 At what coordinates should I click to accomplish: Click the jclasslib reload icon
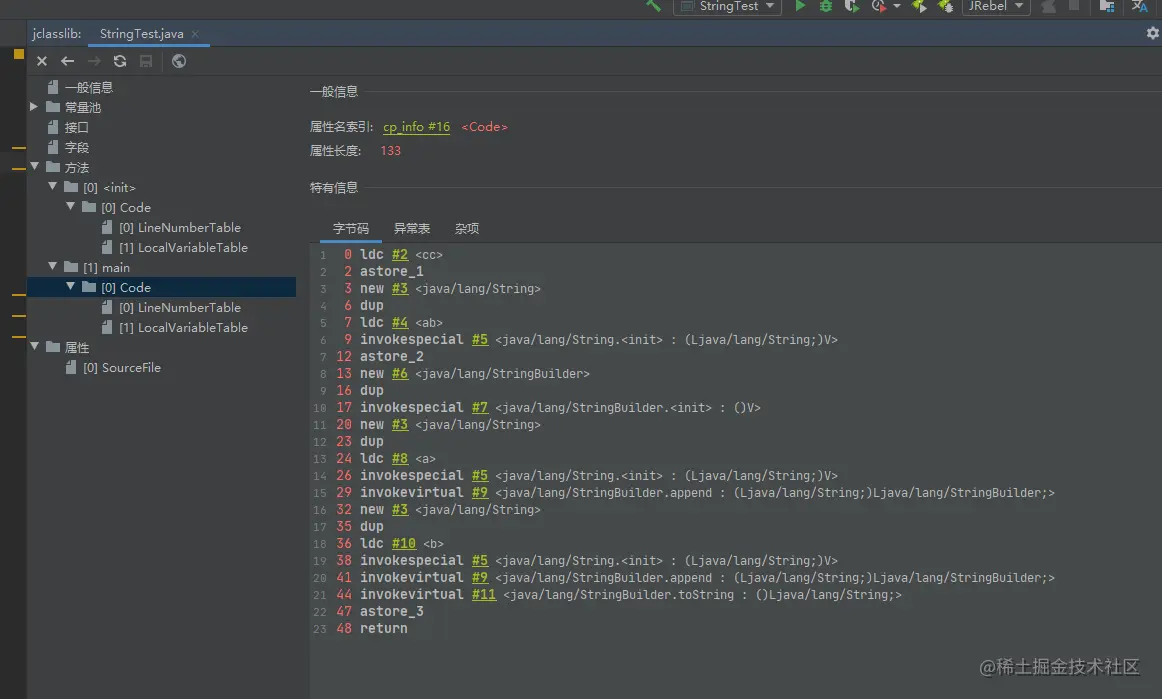(120, 61)
